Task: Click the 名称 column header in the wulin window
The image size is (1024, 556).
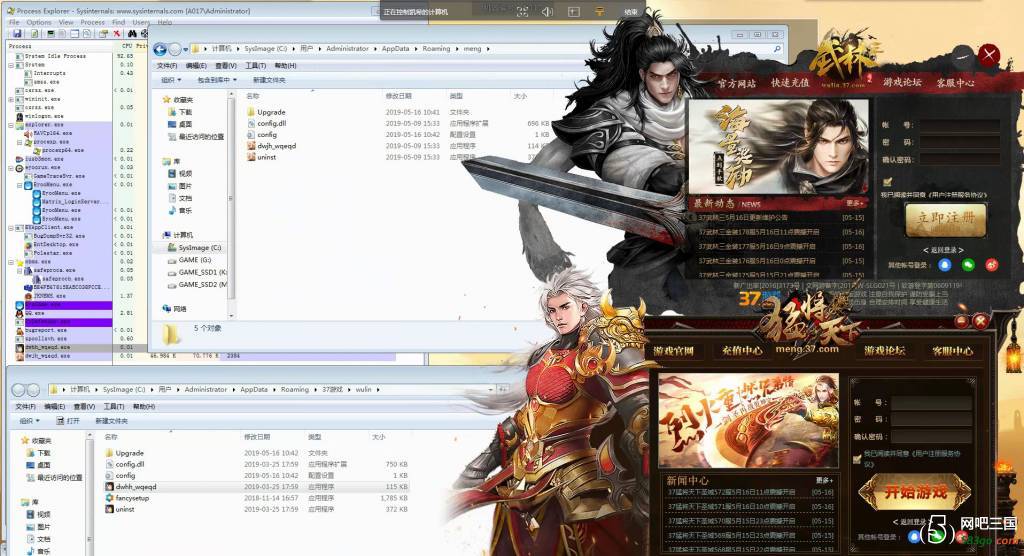Action: tap(112, 437)
